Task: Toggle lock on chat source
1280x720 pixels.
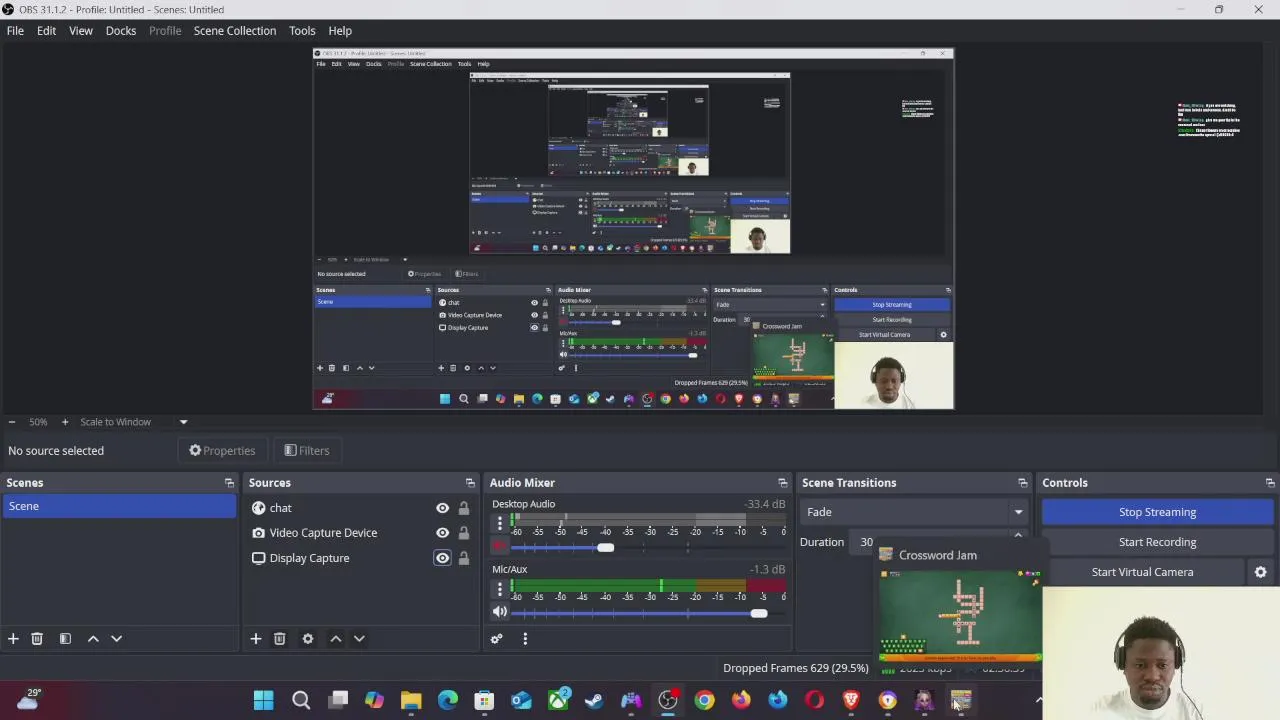Action: pyautogui.click(x=464, y=508)
